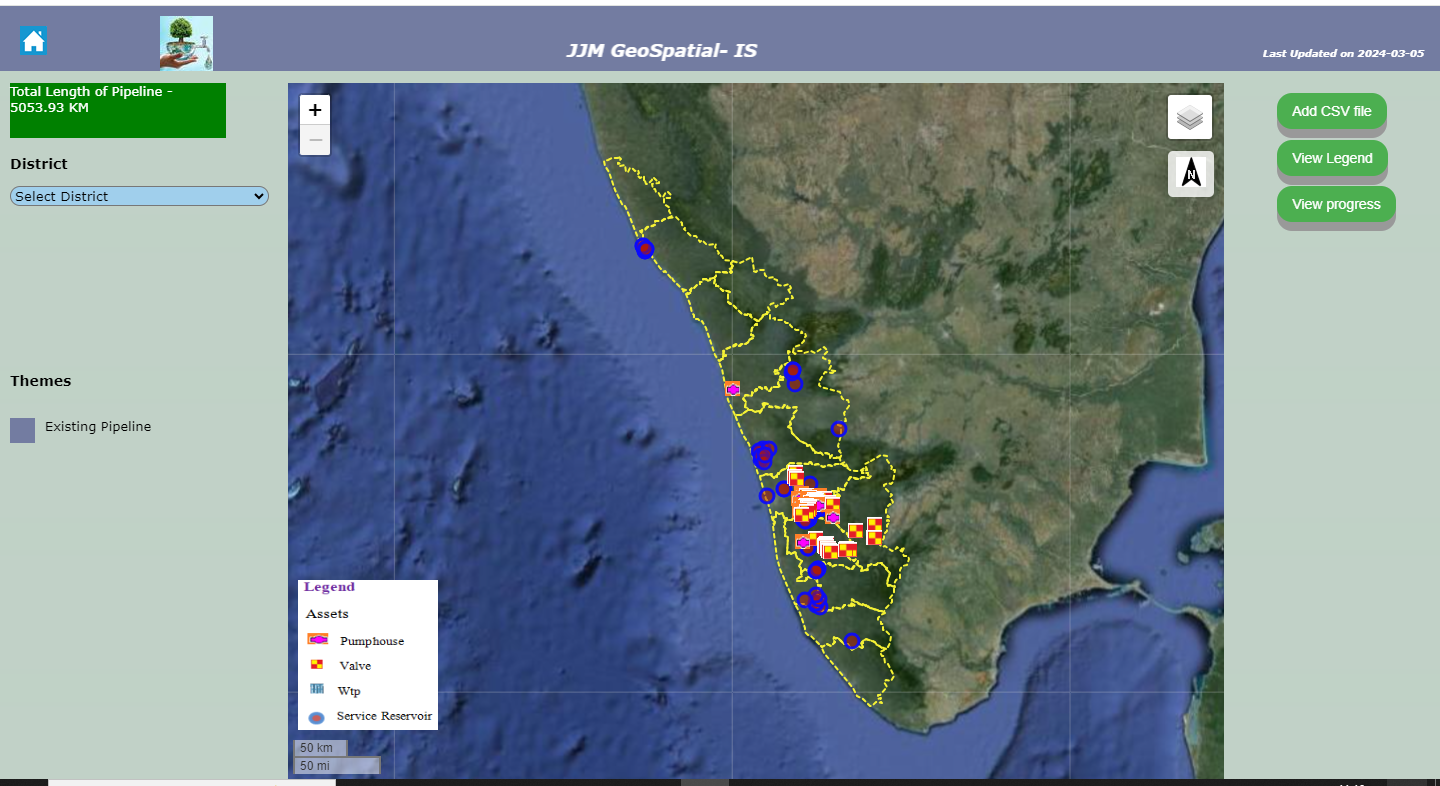Select the Existing Pipeline theme label
The image size is (1440, 786).
[98, 427]
